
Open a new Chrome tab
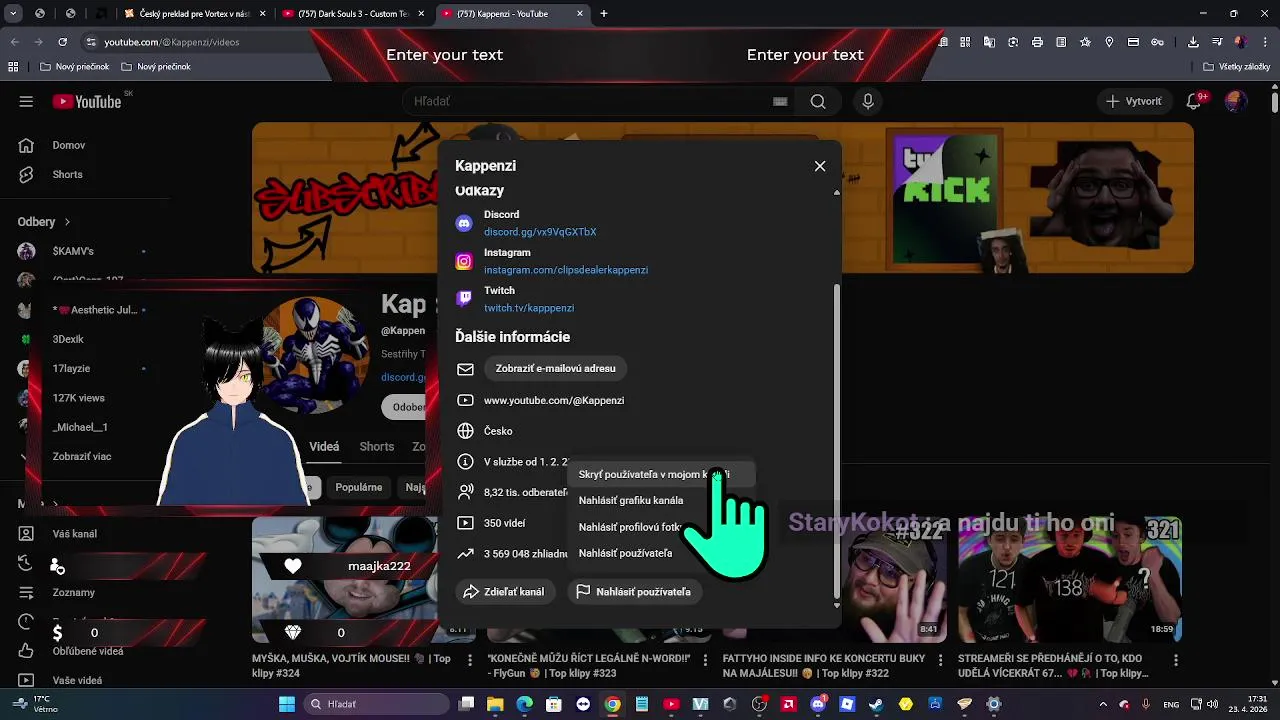(604, 14)
